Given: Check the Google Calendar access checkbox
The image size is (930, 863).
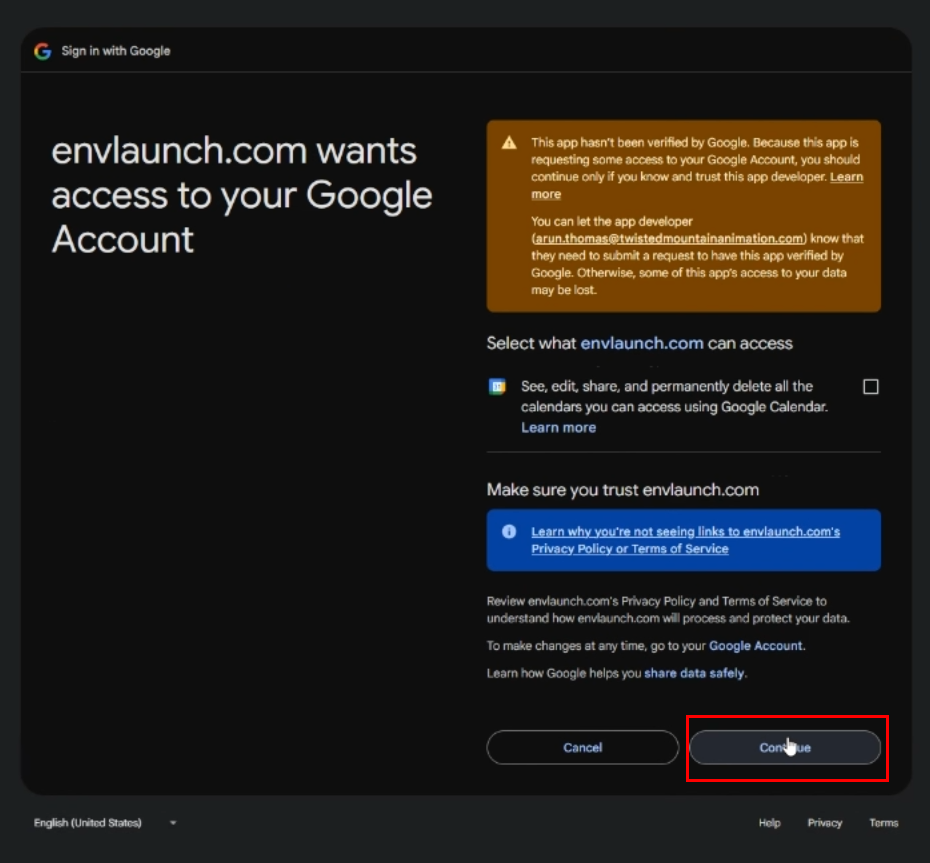Looking at the screenshot, I should pyautogui.click(x=871, y=387).
